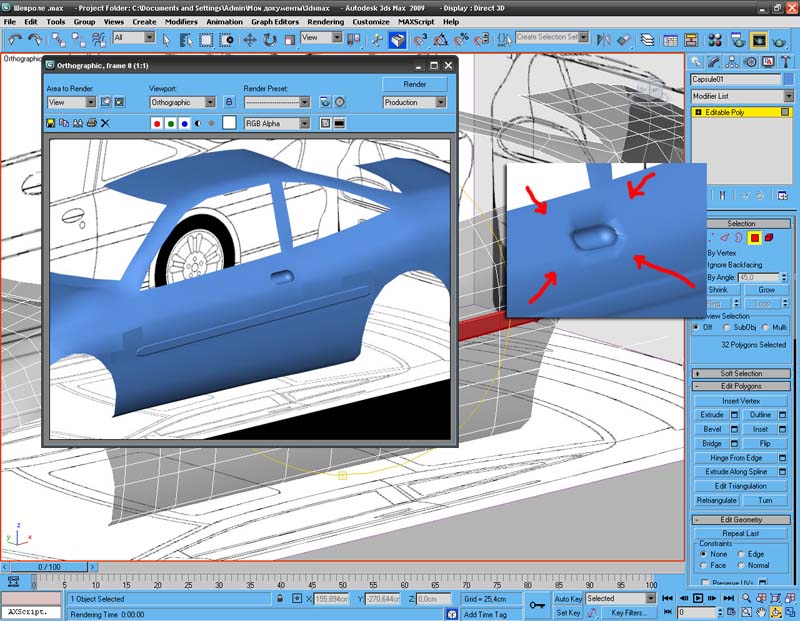Select Polygon sub-object level icon
800x621 pixels.
pos(755,238)
